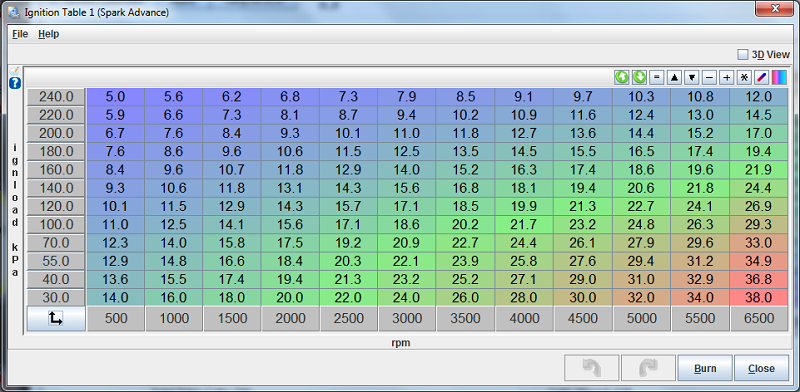Viewport: 800px width, 392px height.
Task: Click the plus (add) toolbar icon
Action: tap(727, 78)
